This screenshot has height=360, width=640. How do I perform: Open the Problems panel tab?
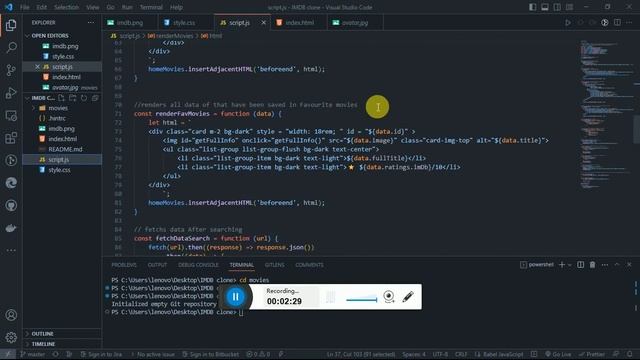tap(124, 265)
